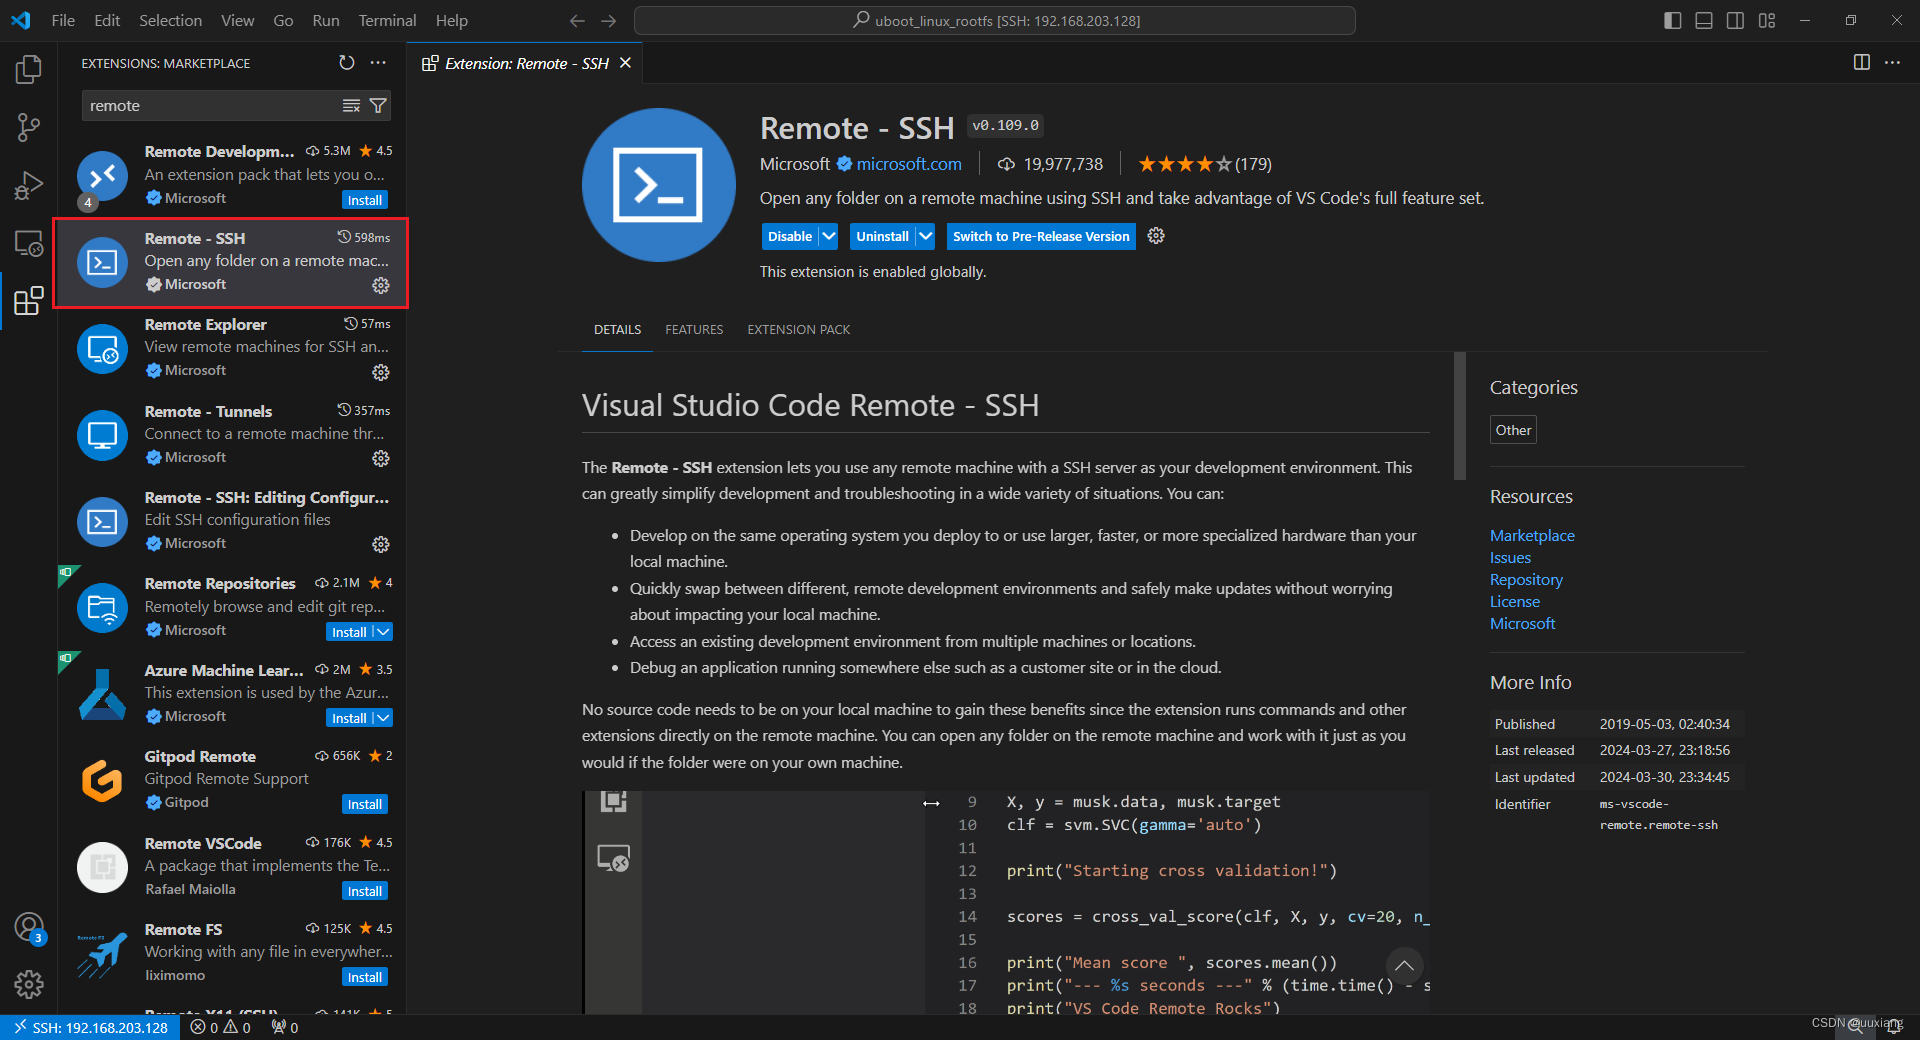Image resolution: width=1920 pixels, height=1040 pixels.
Task: Toggle the Primary Side Bar
Action: [1671, 20]
